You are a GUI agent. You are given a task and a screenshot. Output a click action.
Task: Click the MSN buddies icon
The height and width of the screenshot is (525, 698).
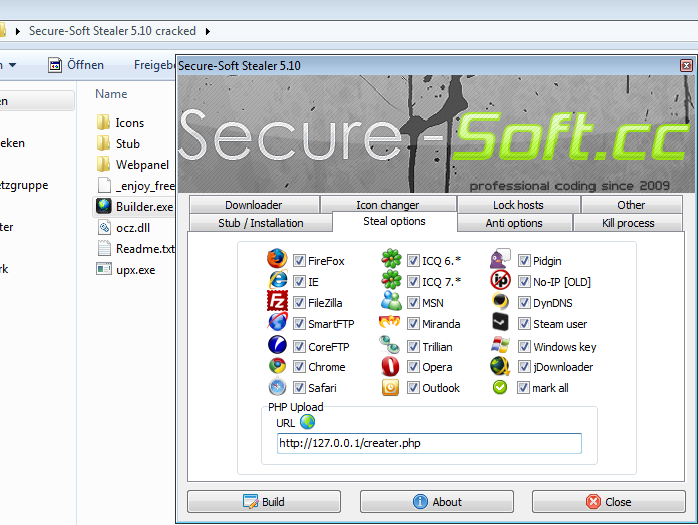click(391, 301)
